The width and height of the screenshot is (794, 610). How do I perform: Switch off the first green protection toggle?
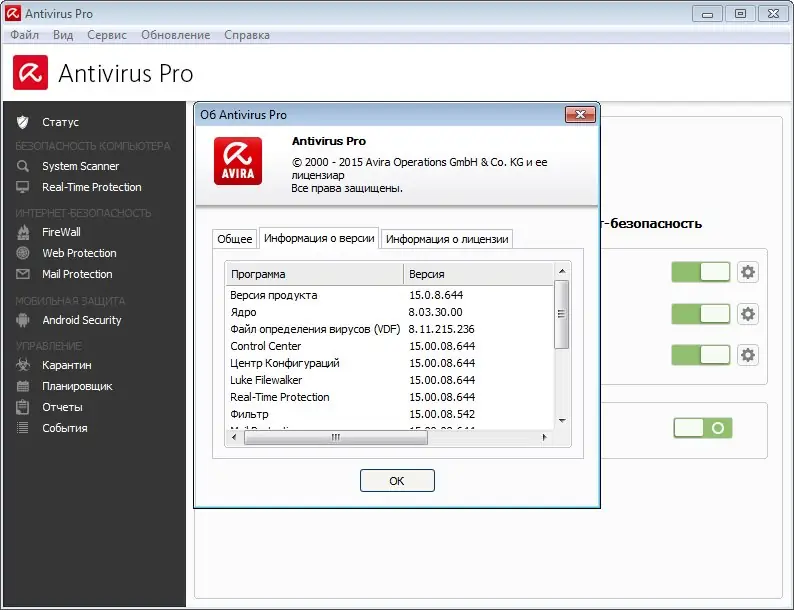(701, 272)
